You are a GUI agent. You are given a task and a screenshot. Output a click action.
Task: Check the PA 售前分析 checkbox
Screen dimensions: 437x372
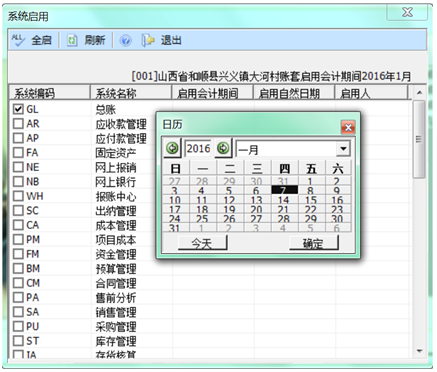click(x=18, y=298)
